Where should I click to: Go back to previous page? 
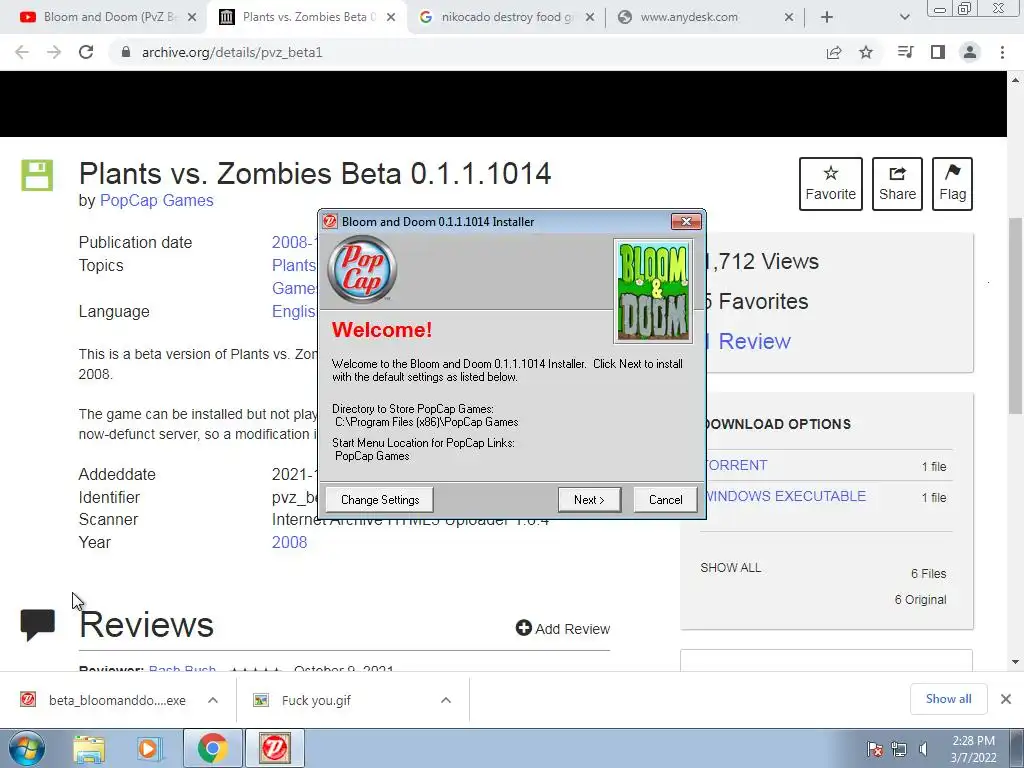point(22,52)
